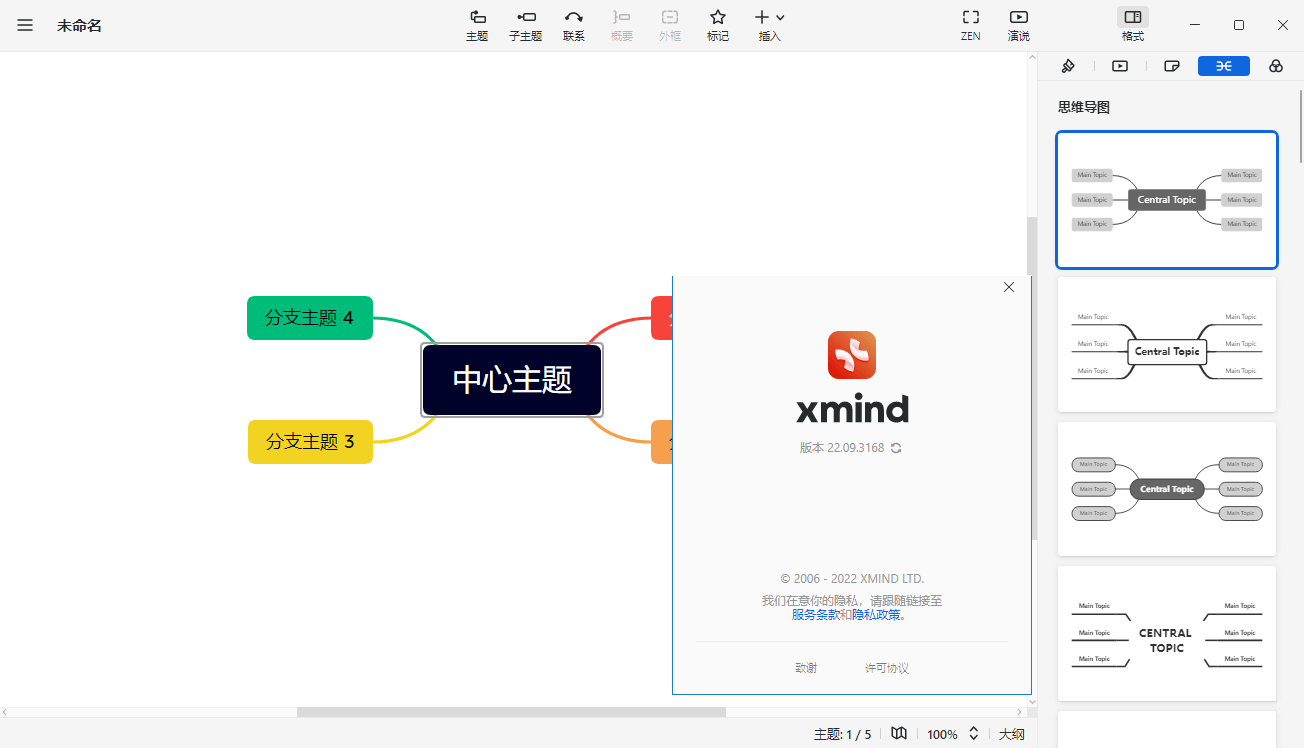The width and height of the screenshot is (1304, 748).
Task: Click the 版本 22.09.3168 version text
Action: coord(842,448)
